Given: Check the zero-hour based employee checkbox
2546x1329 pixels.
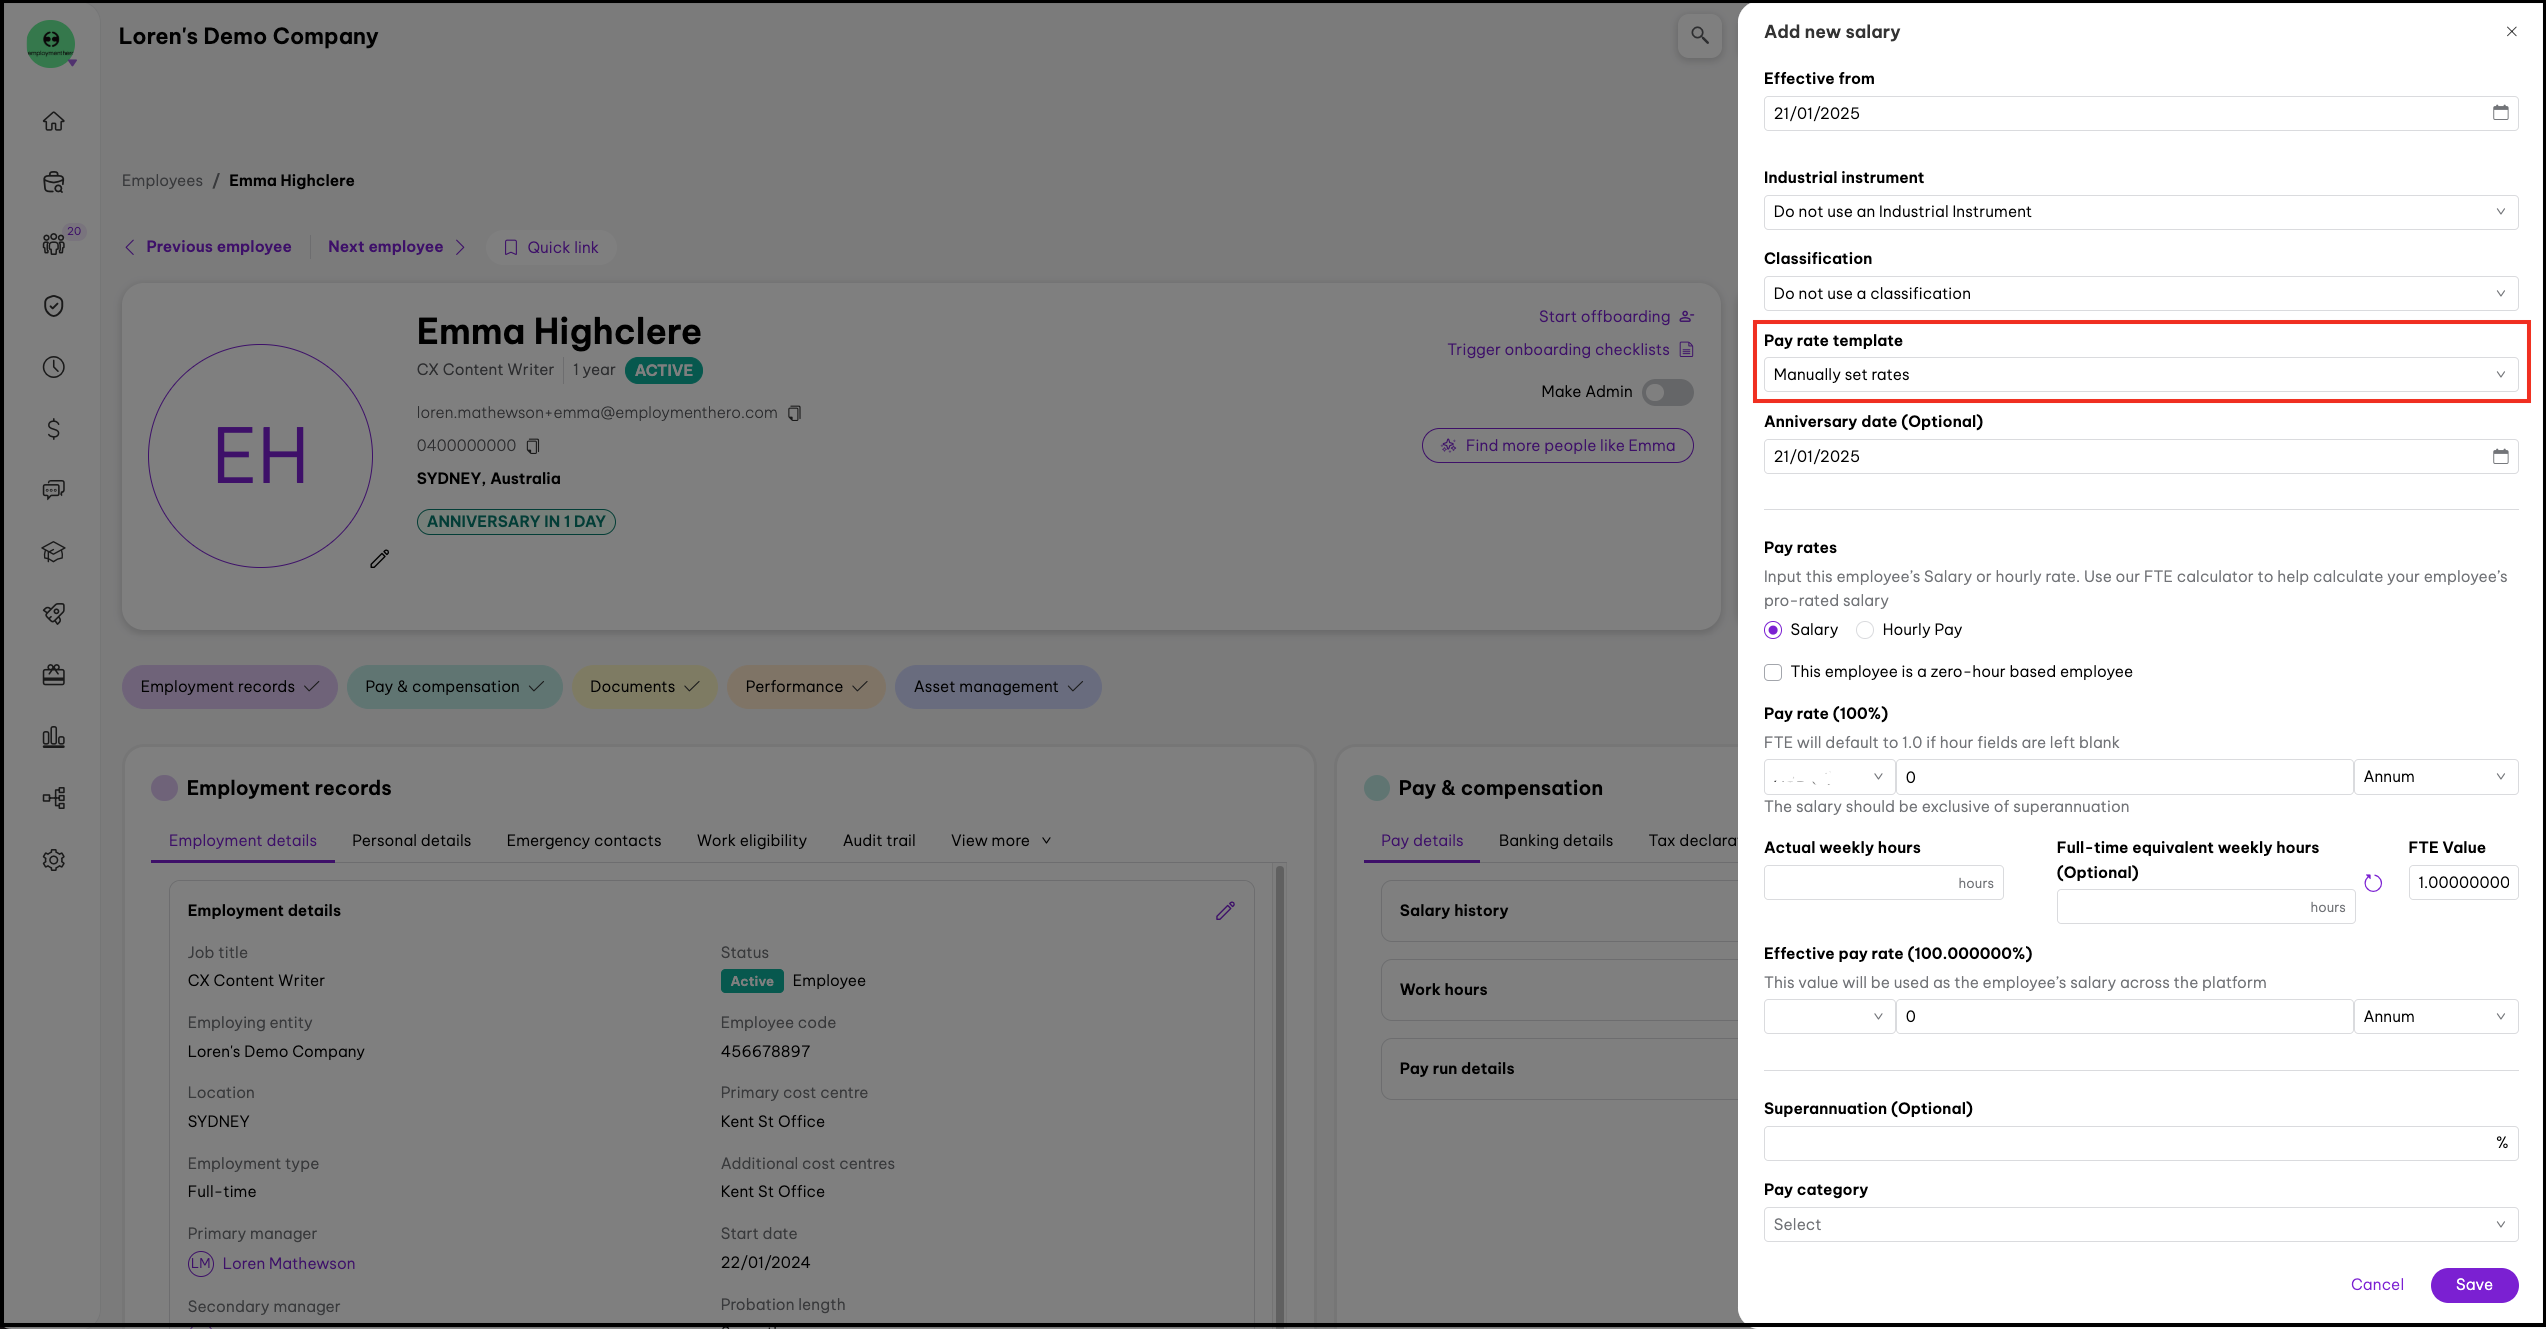Looking at the screenshot, I should tap(1773, 672).
